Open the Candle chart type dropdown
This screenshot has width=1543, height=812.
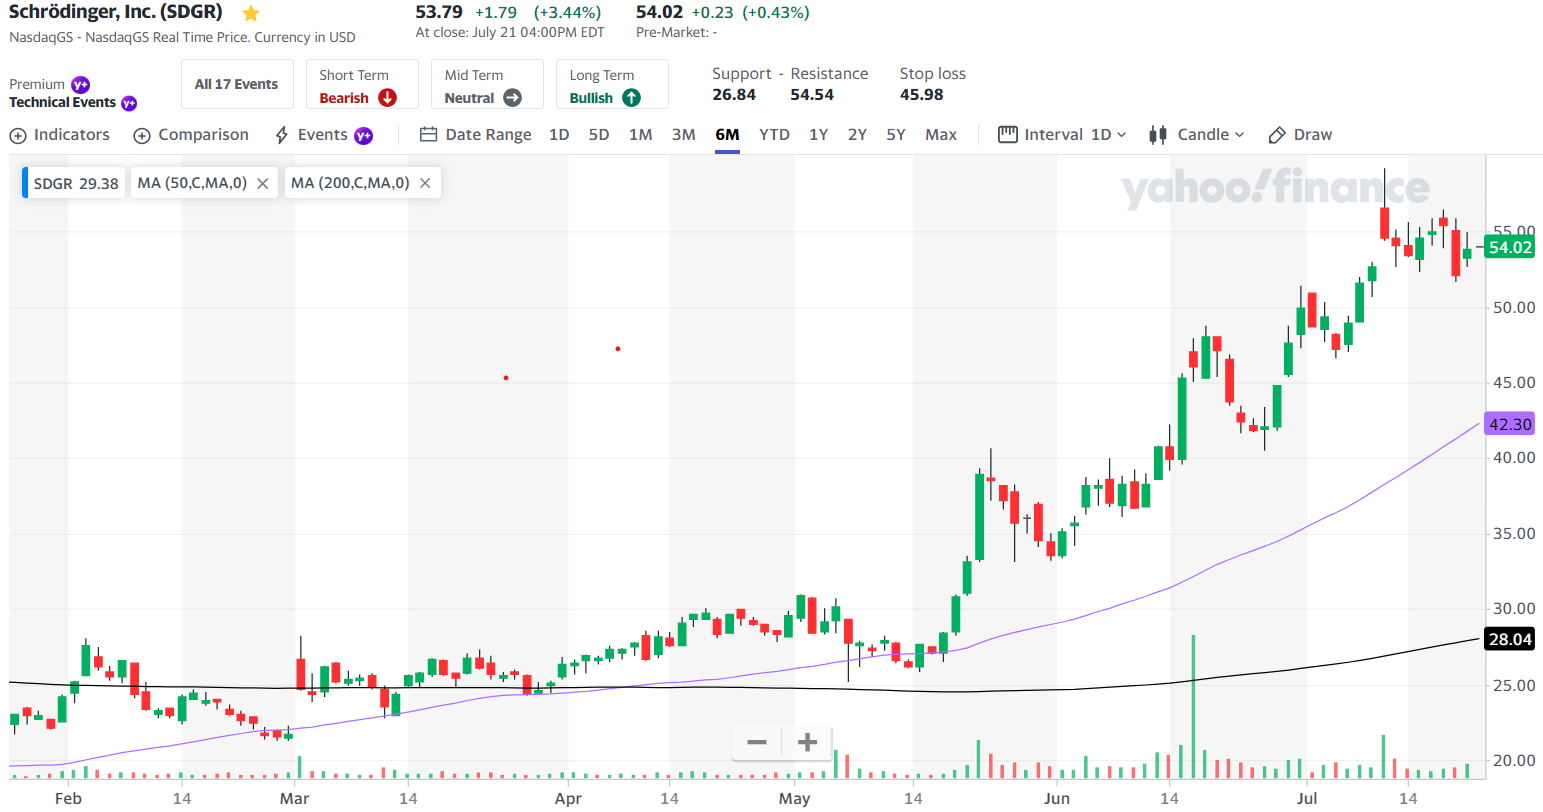pyautogui.click(x=1197, y=135)
